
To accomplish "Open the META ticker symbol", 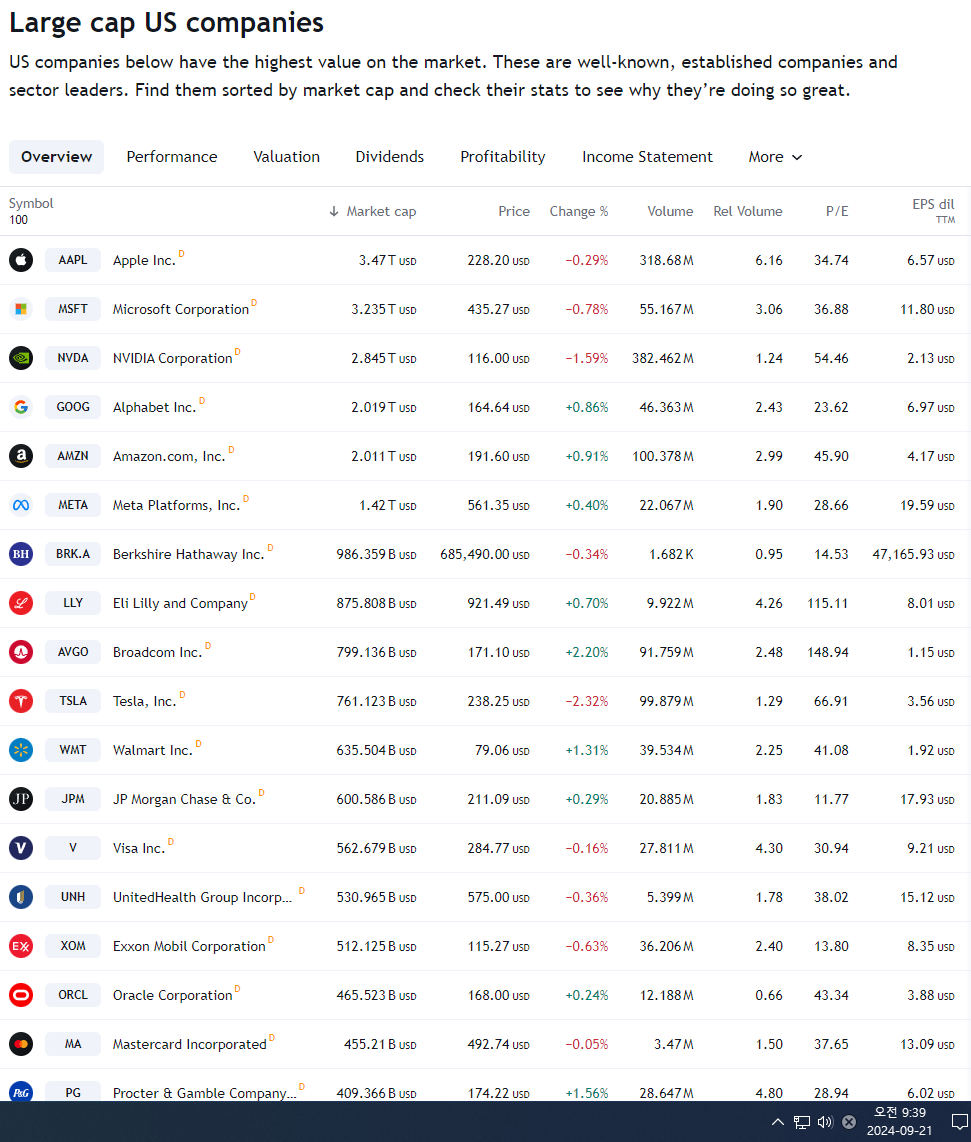I will pos(73,505).
